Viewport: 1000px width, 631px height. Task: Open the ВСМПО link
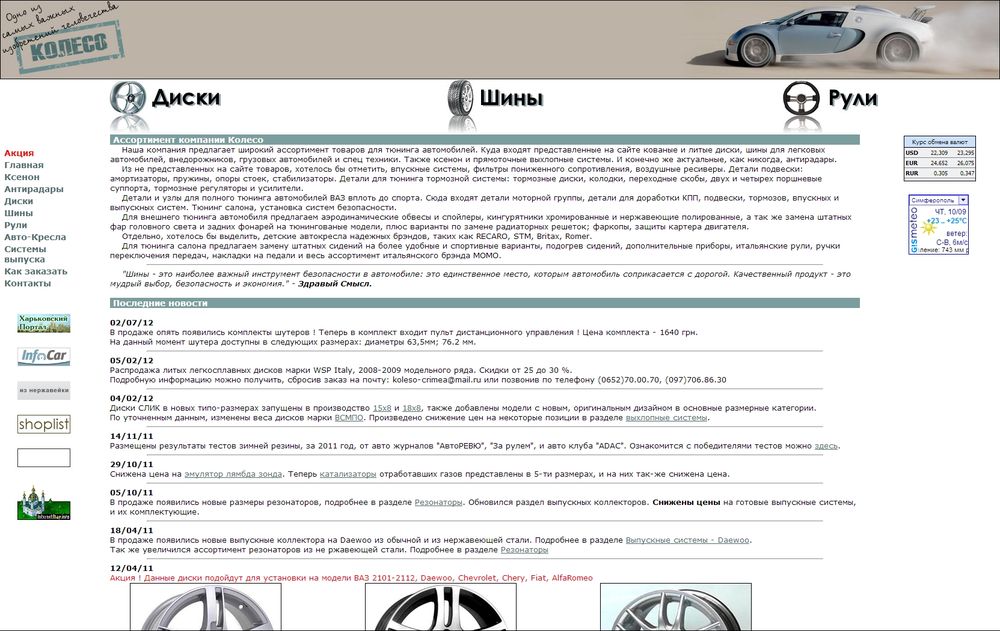[349, 418]
